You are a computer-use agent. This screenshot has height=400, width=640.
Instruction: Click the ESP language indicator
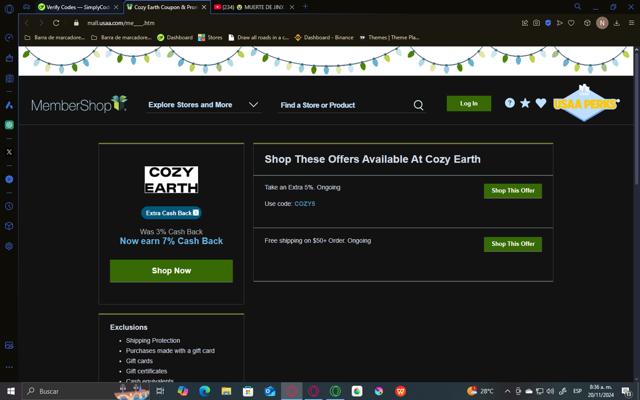[x=577, y=391]
